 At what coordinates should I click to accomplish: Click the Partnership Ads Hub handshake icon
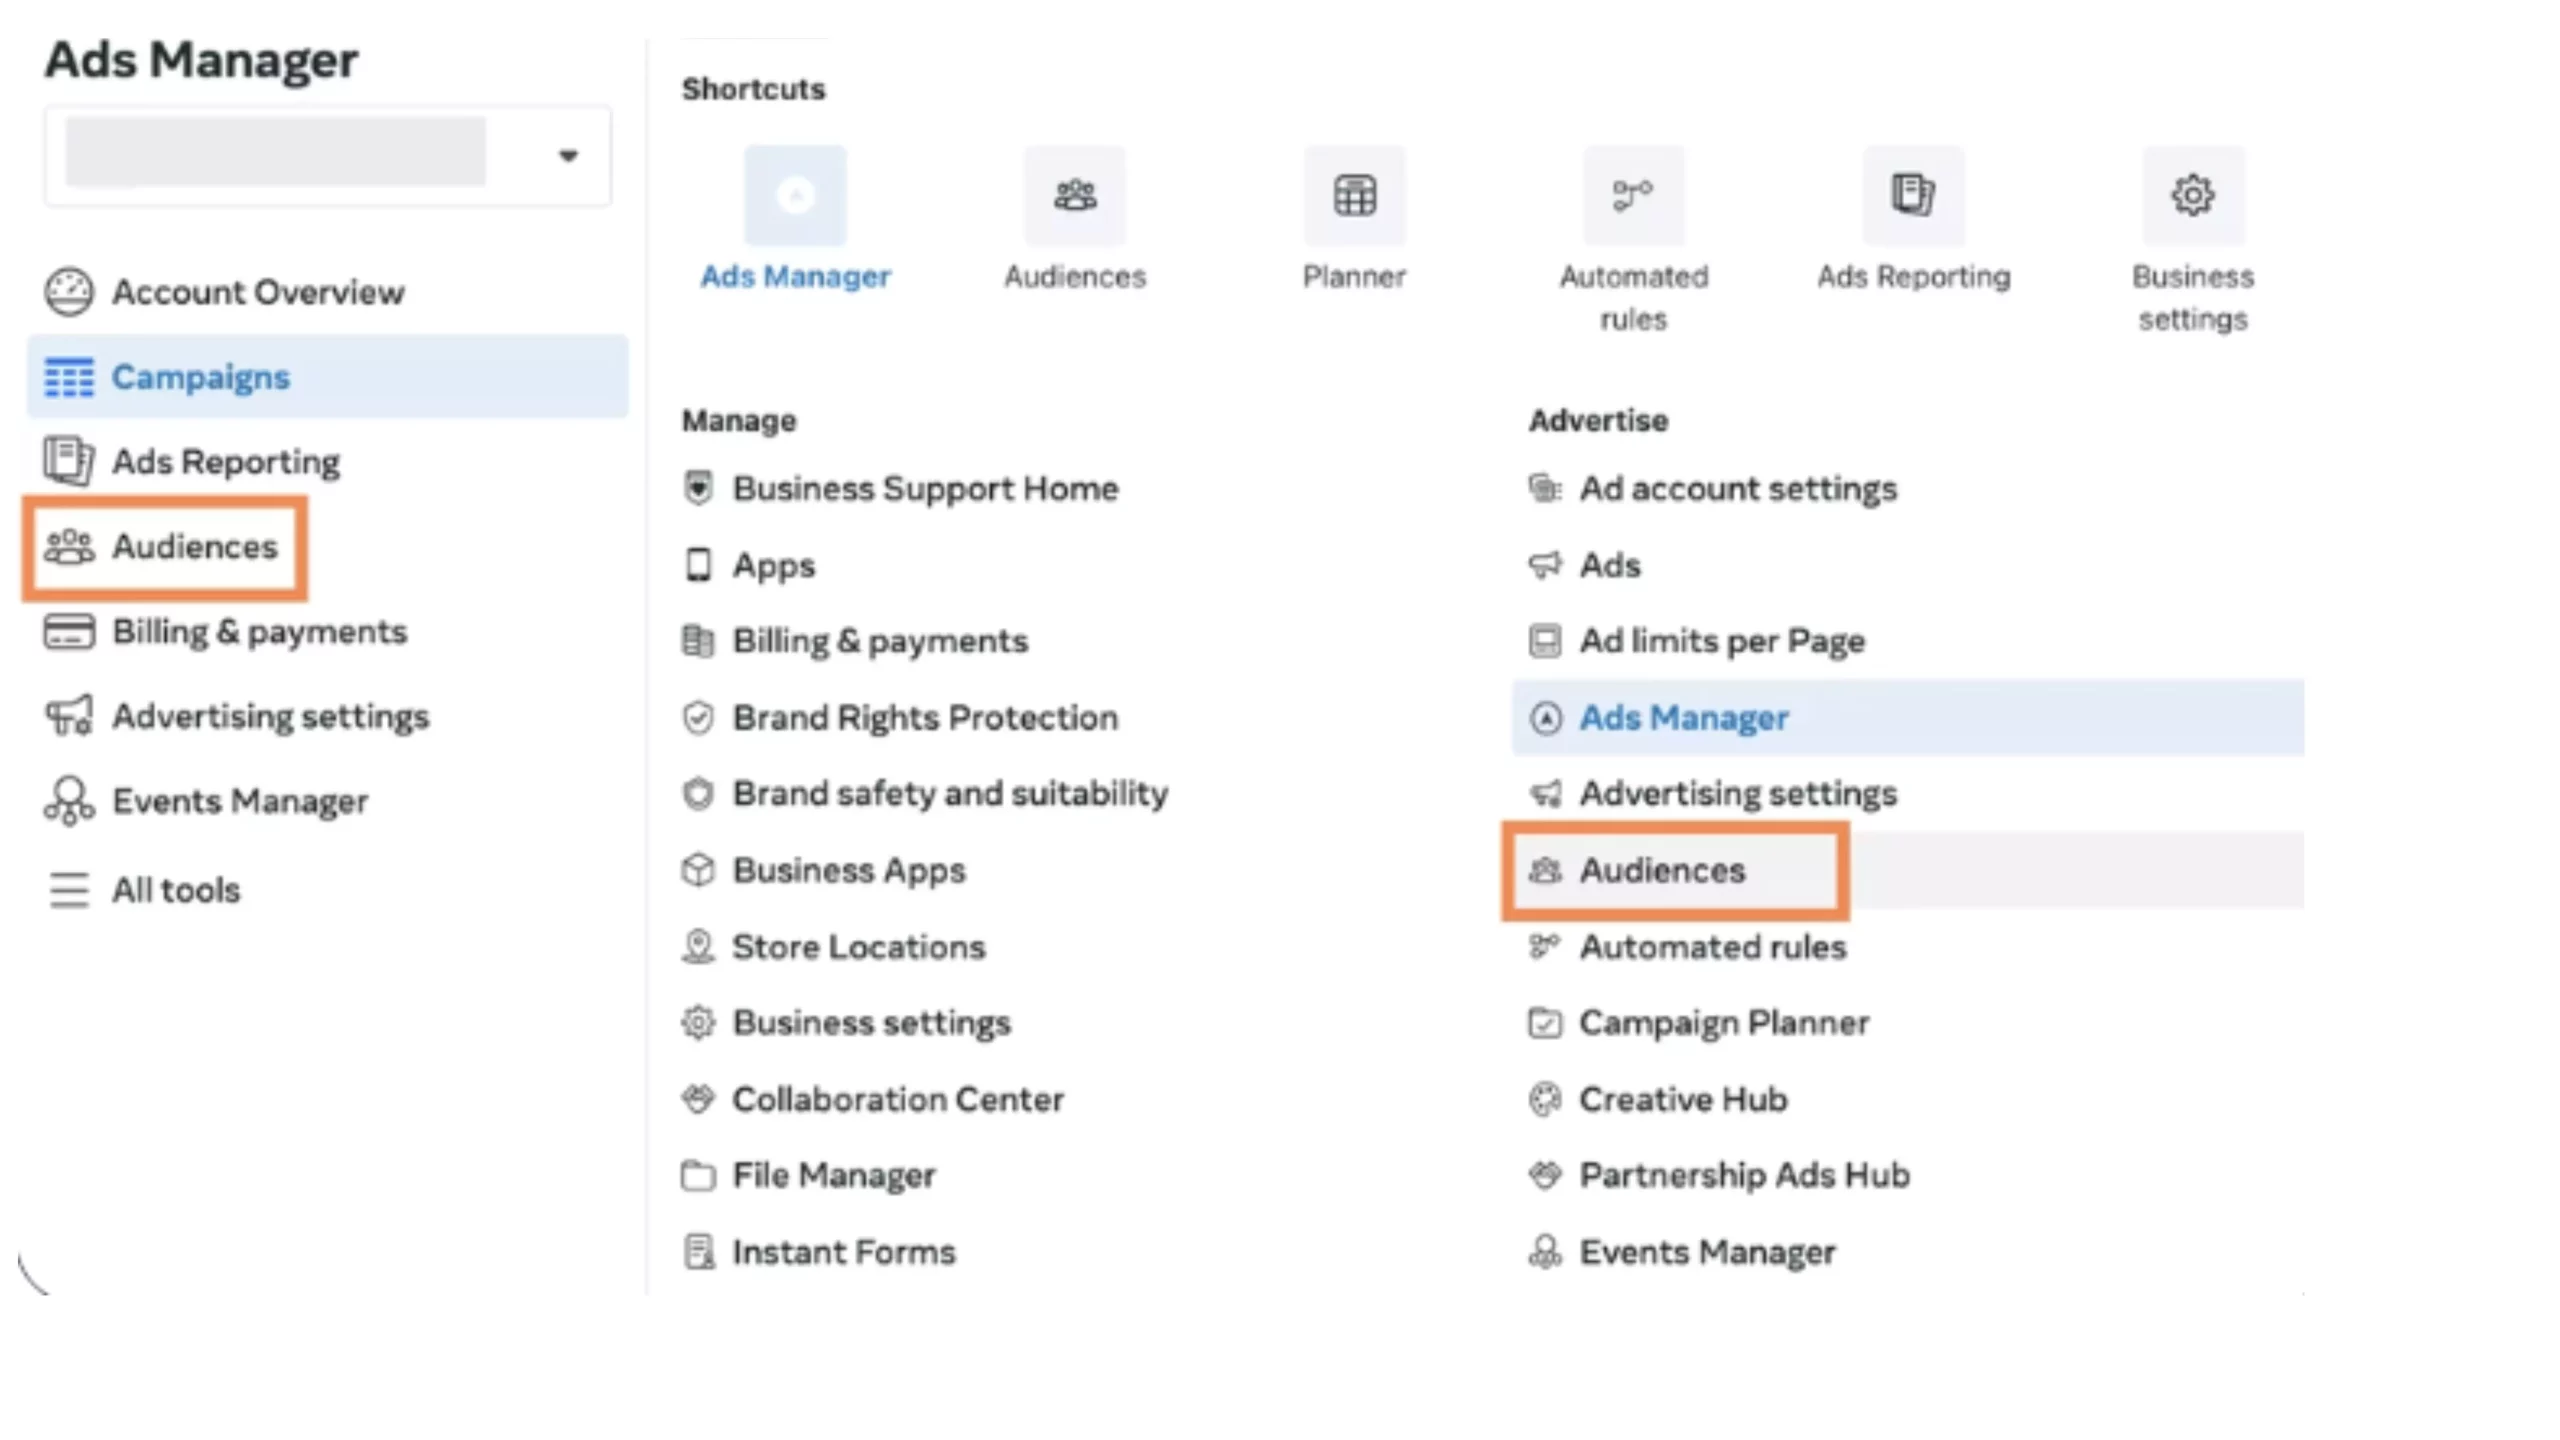click(x=1545, y=1175)
